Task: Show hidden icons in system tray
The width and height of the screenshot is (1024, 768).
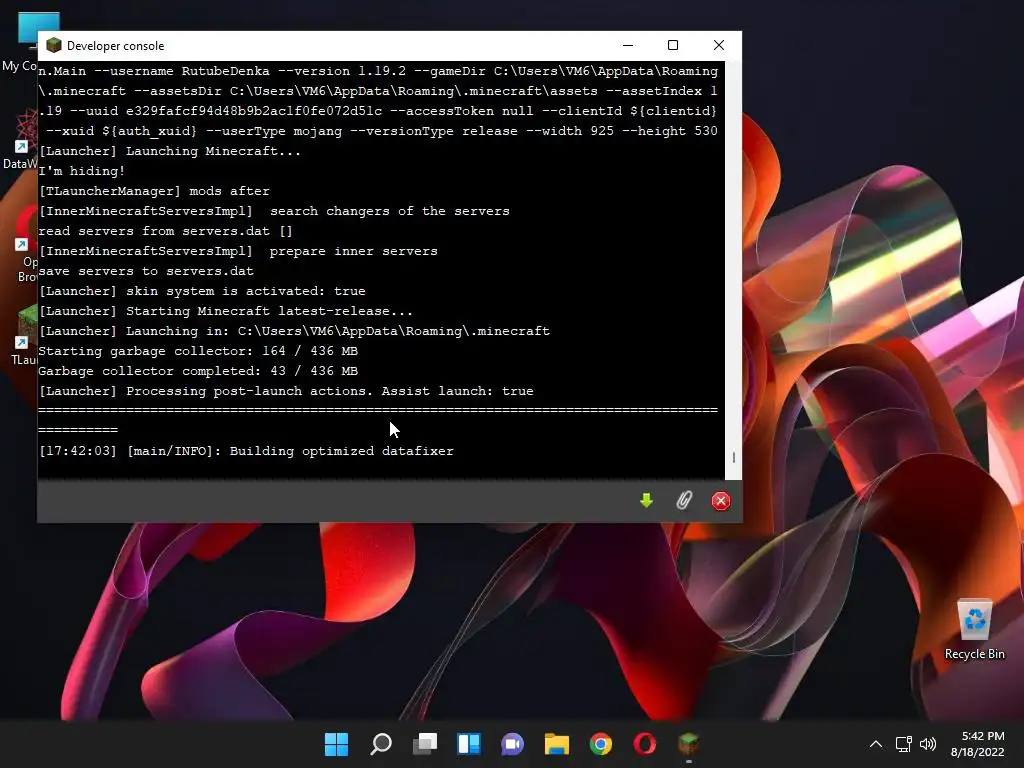Action: click(x=876, y=744)
